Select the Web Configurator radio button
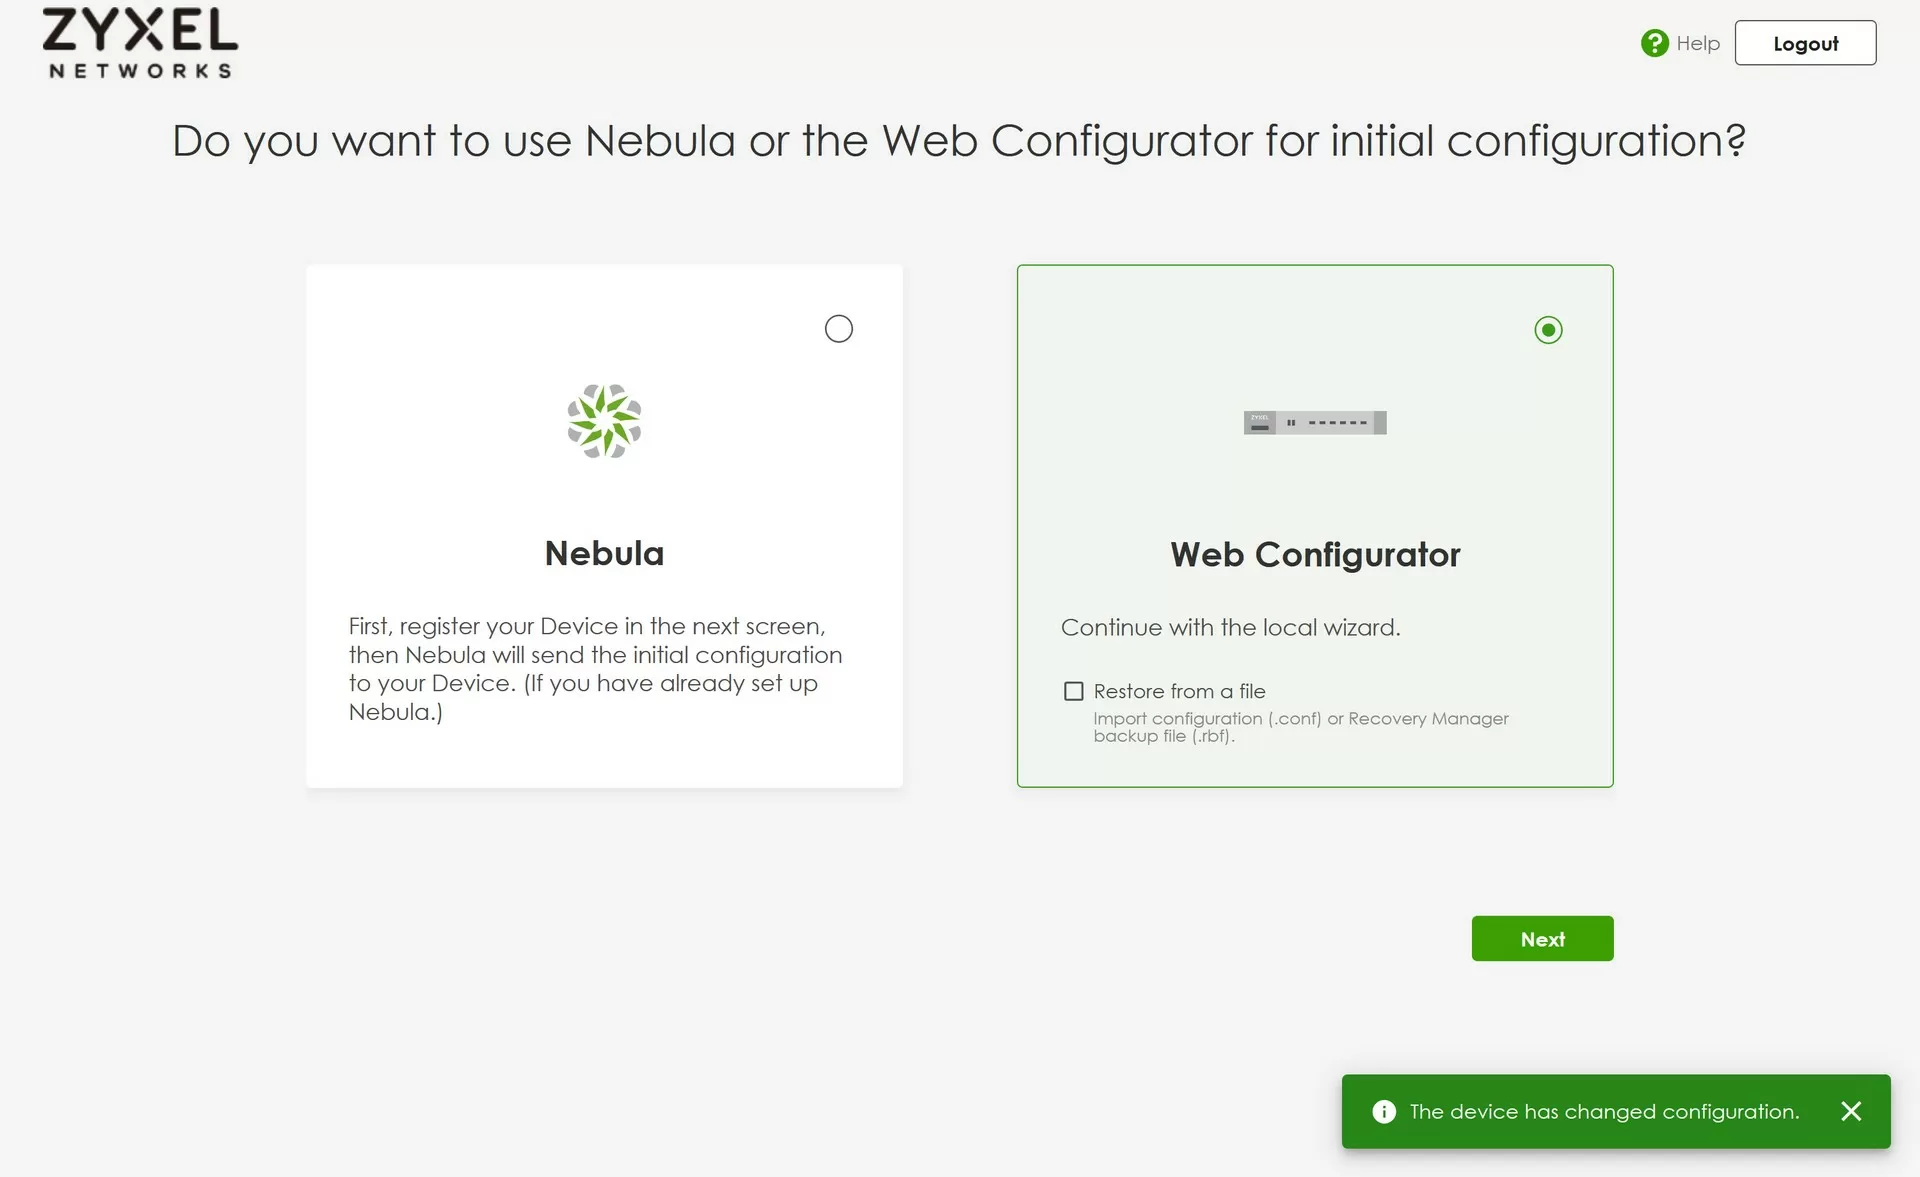The width and height of the screenshot is (1920, 1177). tap(1548, 330)
